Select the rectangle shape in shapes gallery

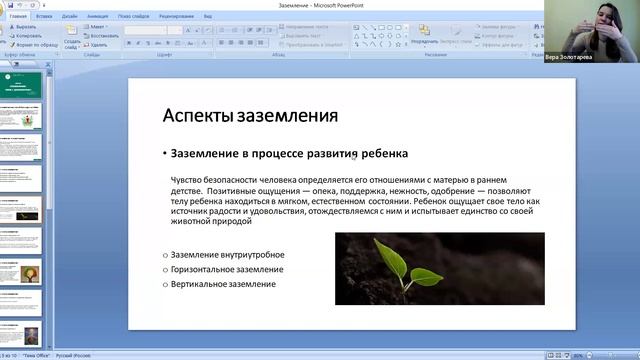click(382, 28)
